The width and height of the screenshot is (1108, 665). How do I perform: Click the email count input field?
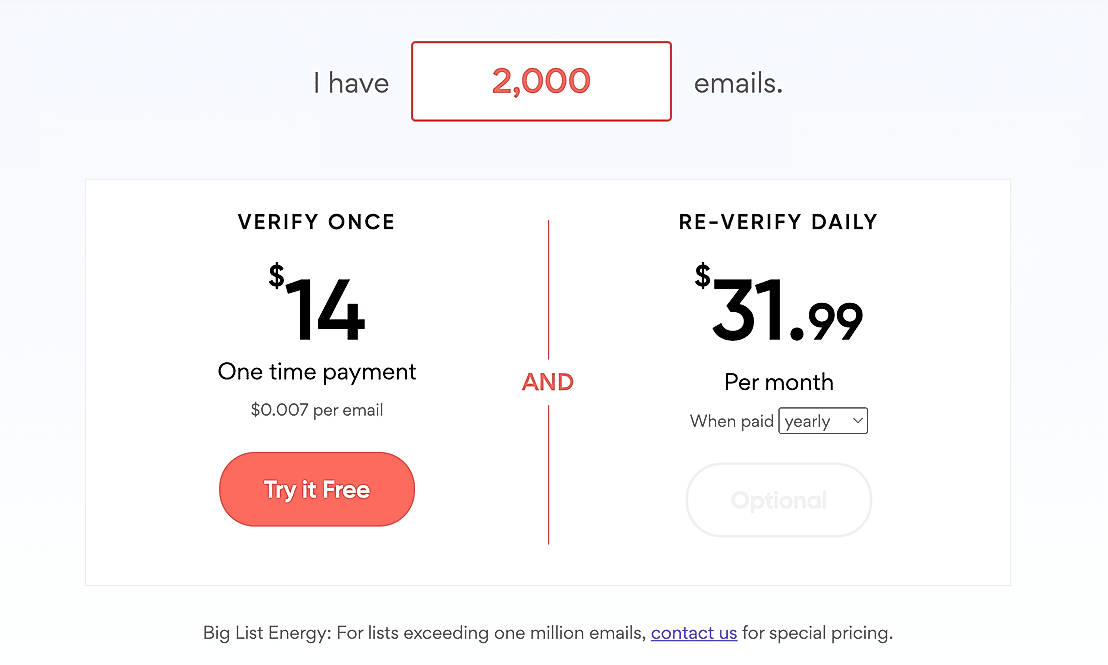coord(541,81)
